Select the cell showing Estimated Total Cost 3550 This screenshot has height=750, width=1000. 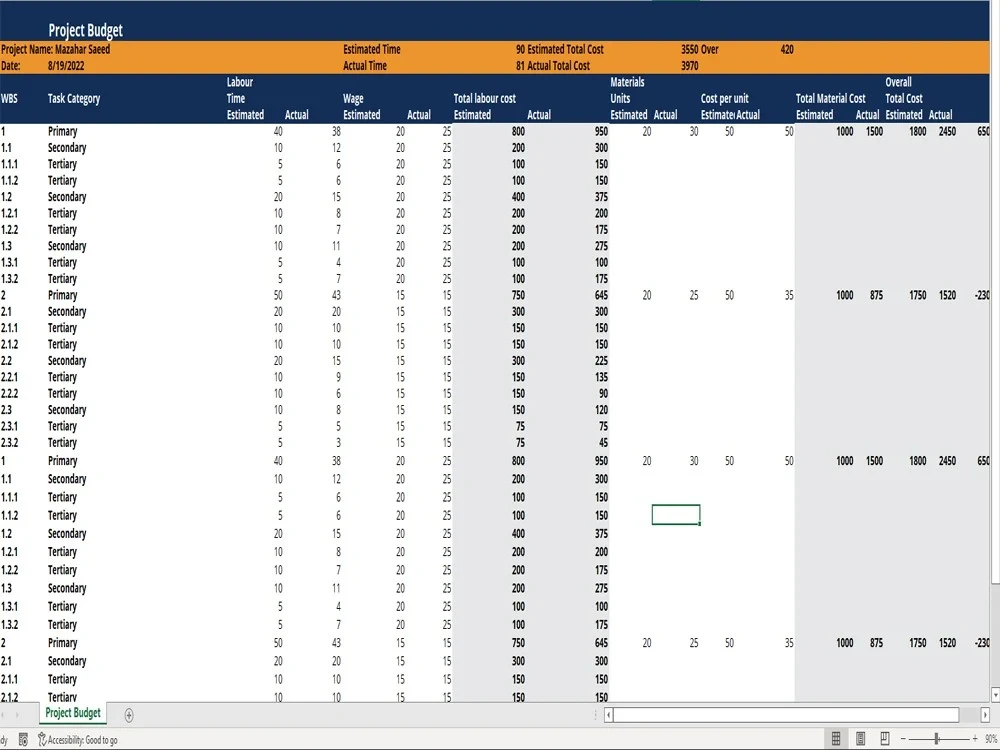[x=690, y=49]
